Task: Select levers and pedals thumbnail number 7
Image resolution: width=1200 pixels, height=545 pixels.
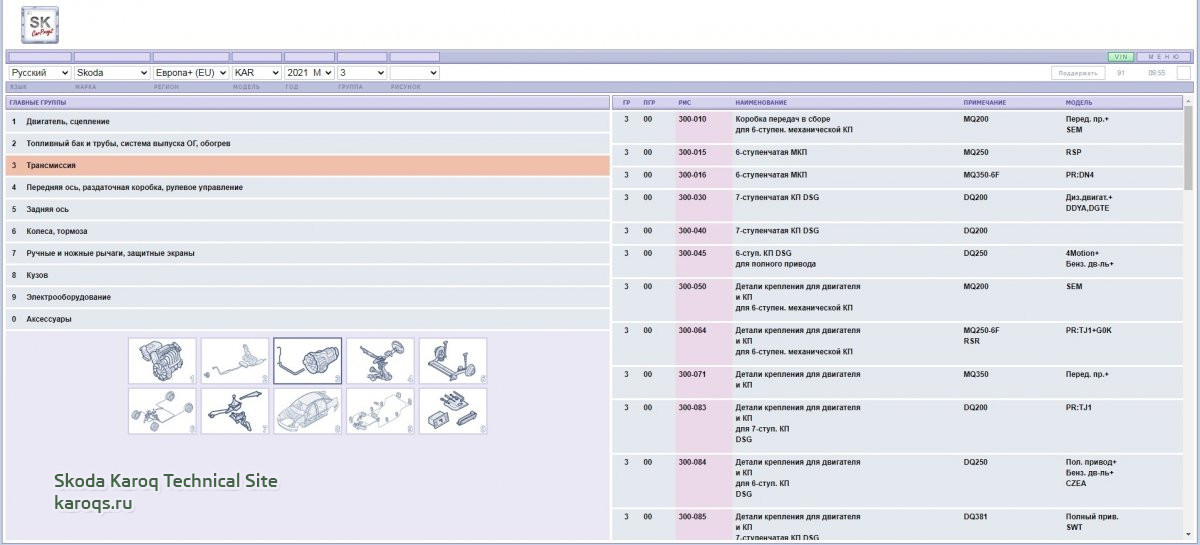Action: [x=235, y=411]
